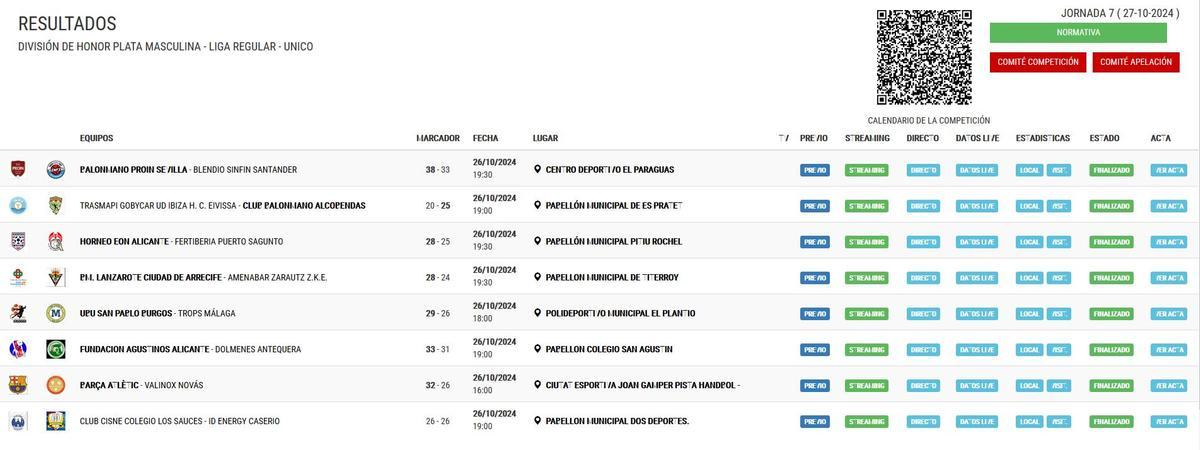Screen dimensions: 1200x450
Task: Open the Barça Atlètic club crest
Action: click(18, 385)
